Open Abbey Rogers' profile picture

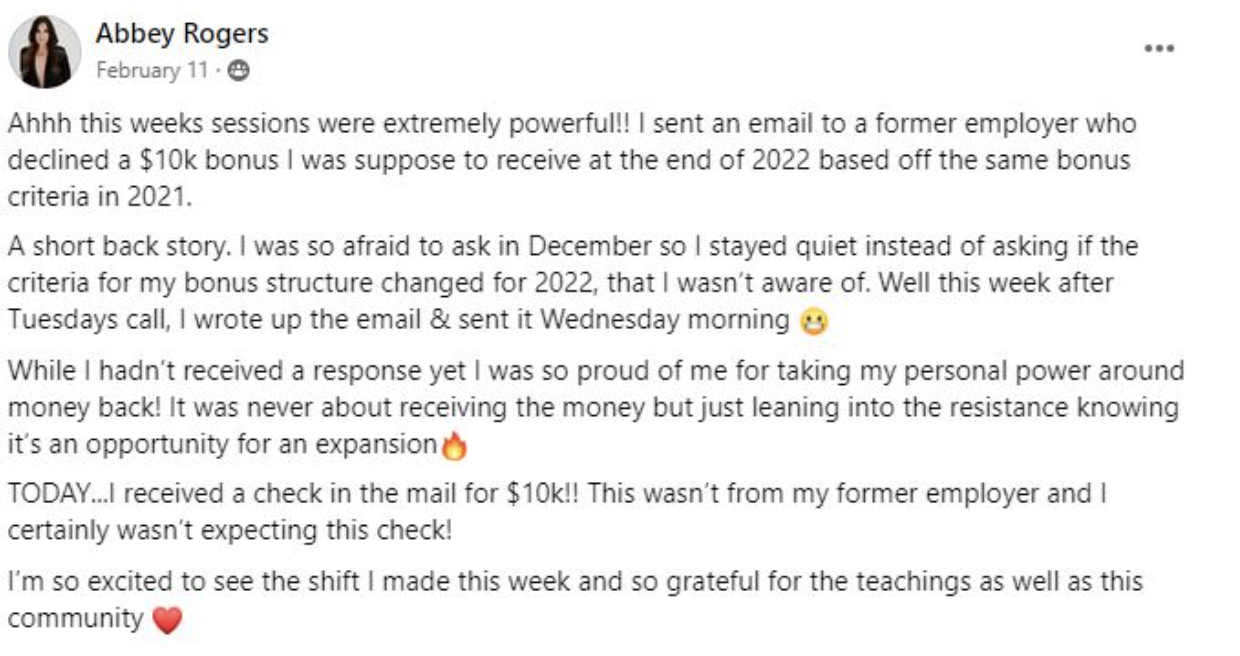[x=45, y=52]
